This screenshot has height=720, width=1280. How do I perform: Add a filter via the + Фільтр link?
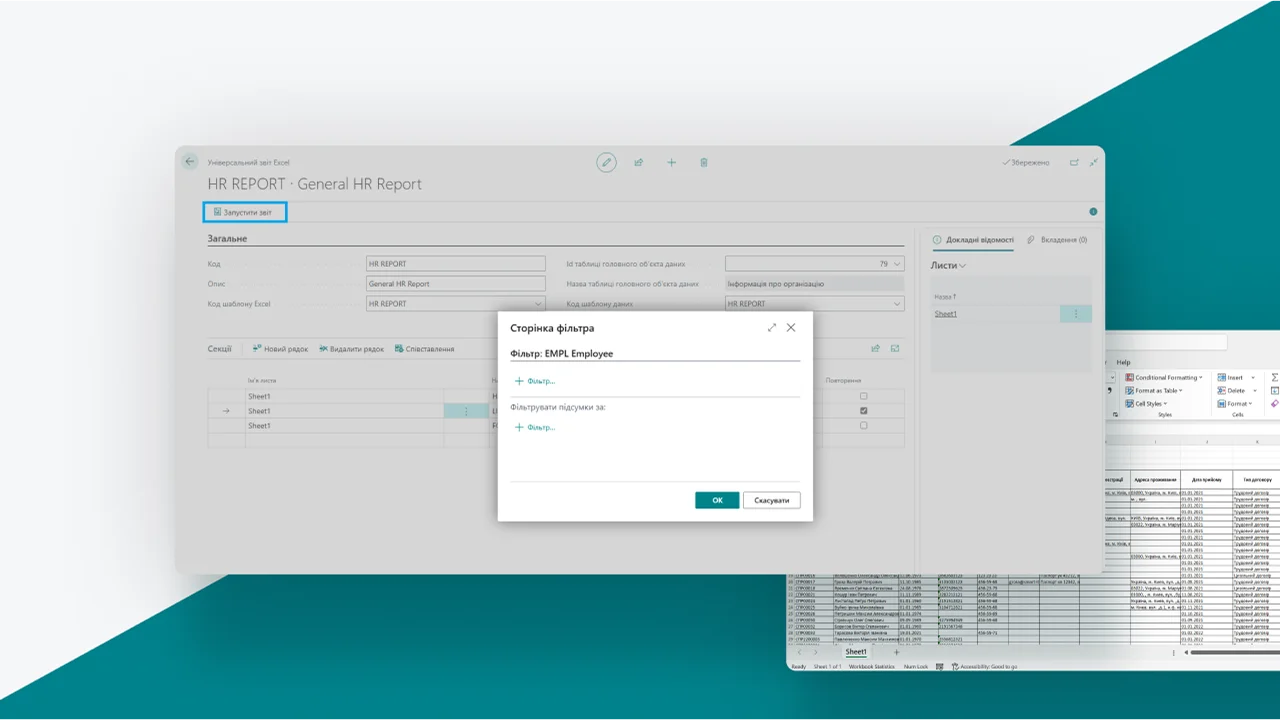tap(536, 380)
